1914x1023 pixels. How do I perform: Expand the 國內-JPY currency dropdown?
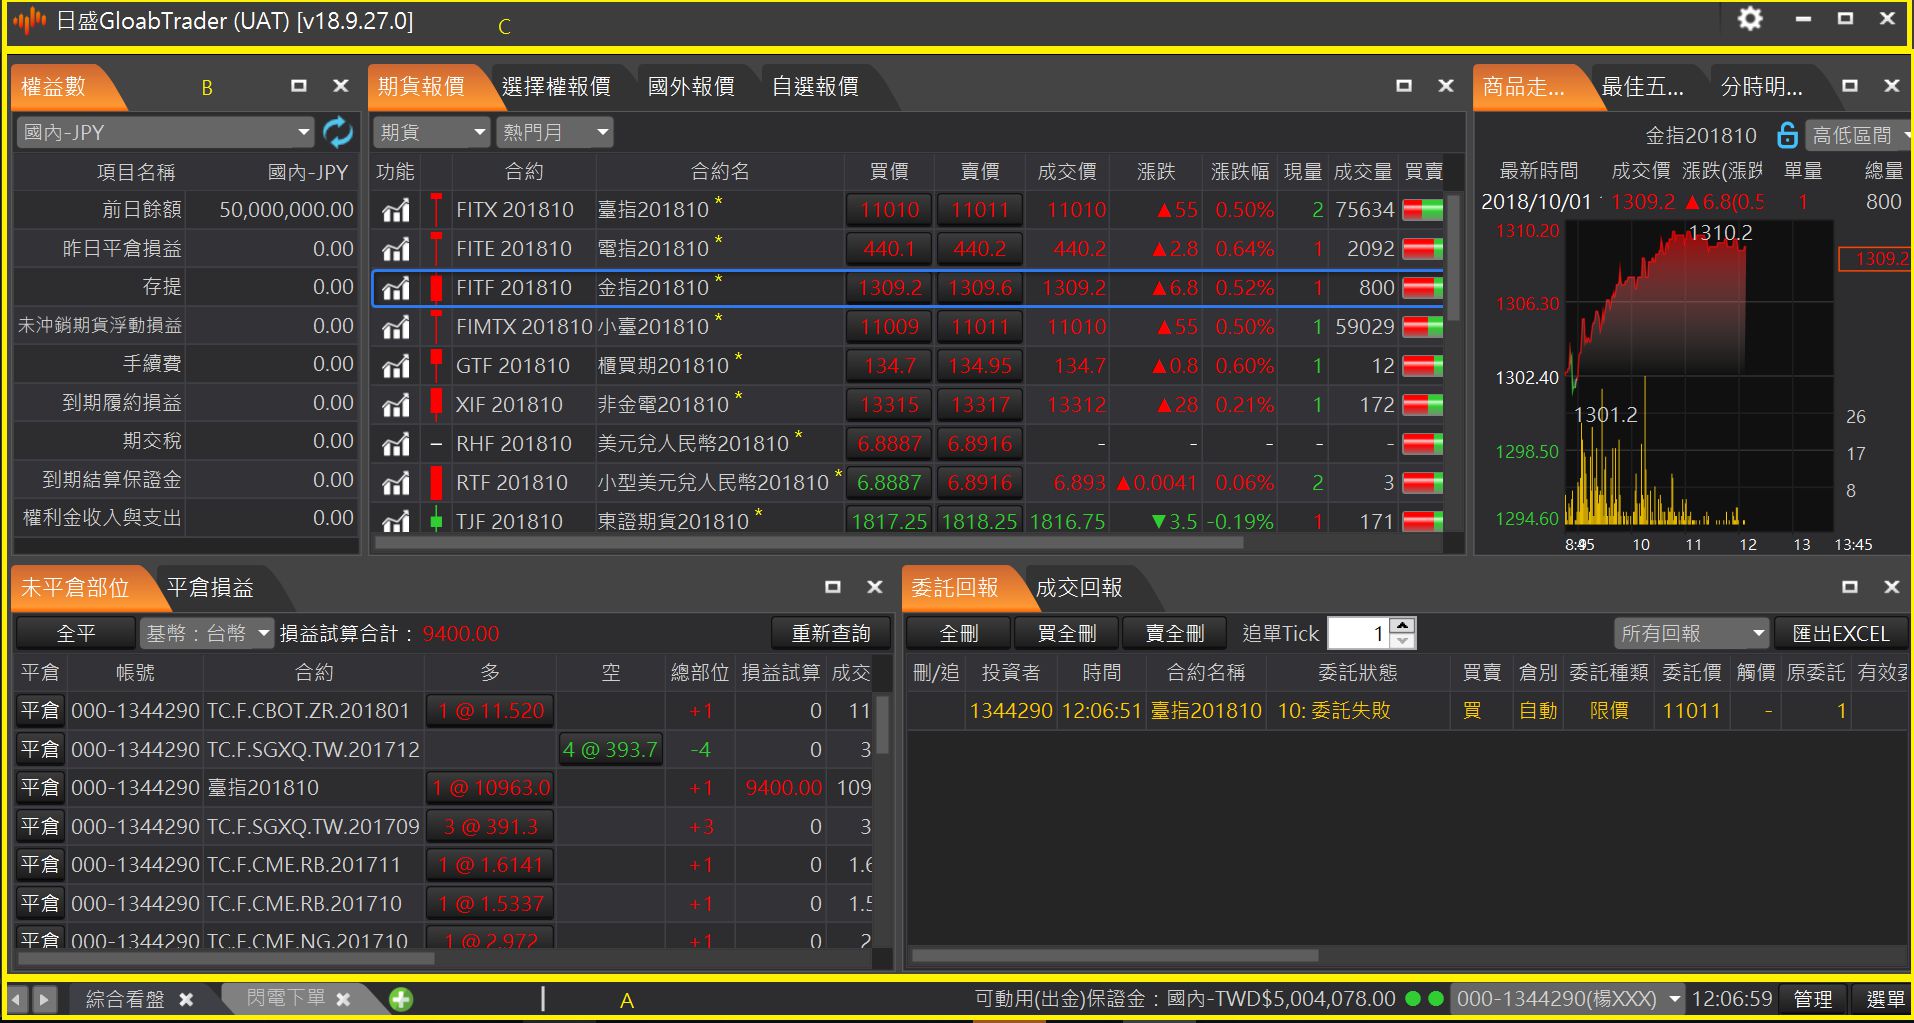(x=303, y=132)
